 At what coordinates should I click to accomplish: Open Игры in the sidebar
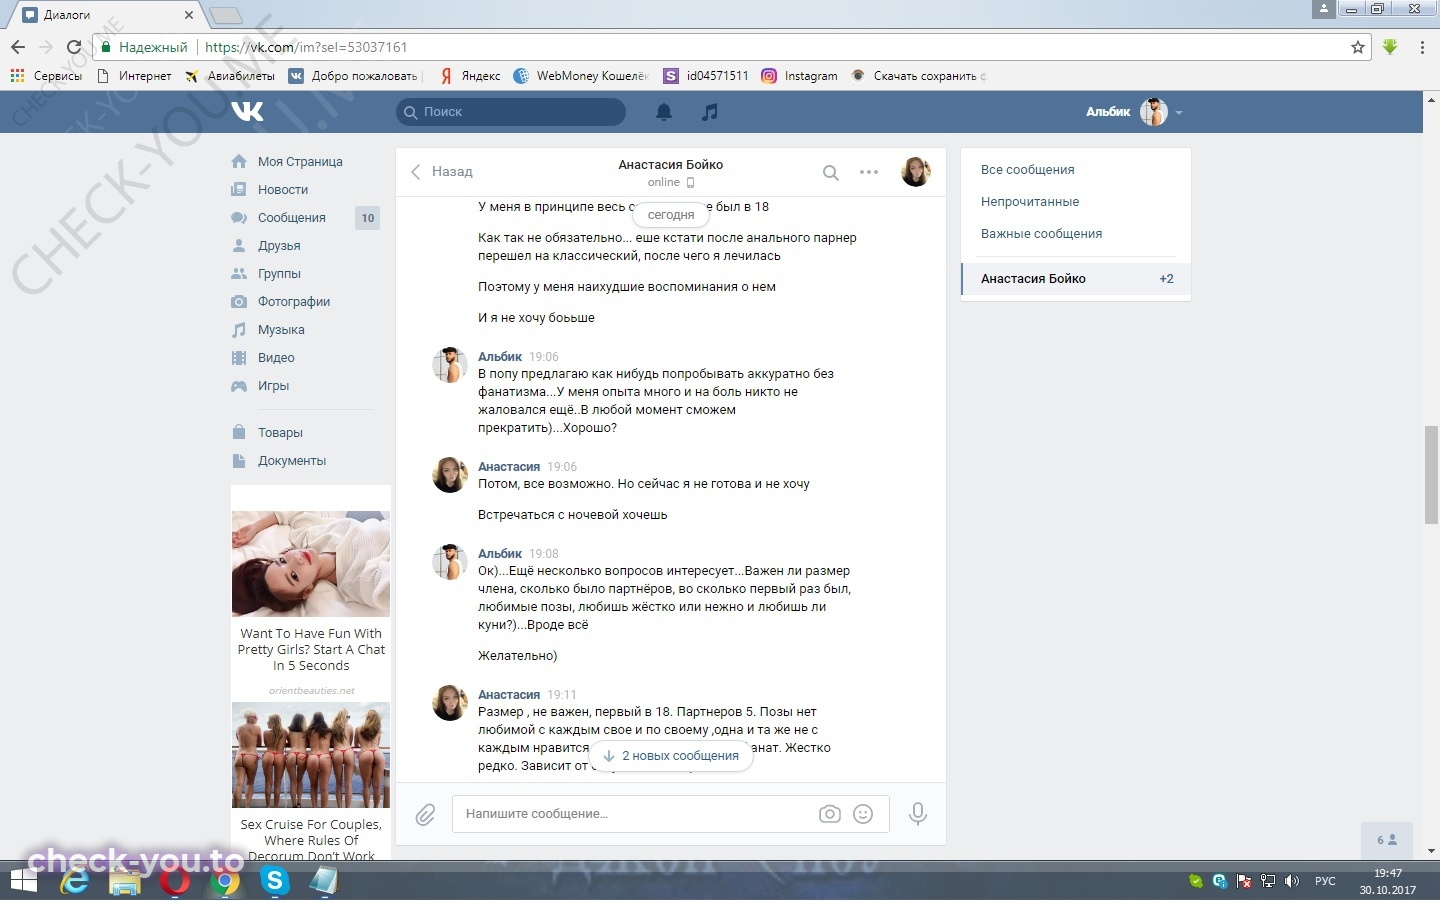point(260,386)
